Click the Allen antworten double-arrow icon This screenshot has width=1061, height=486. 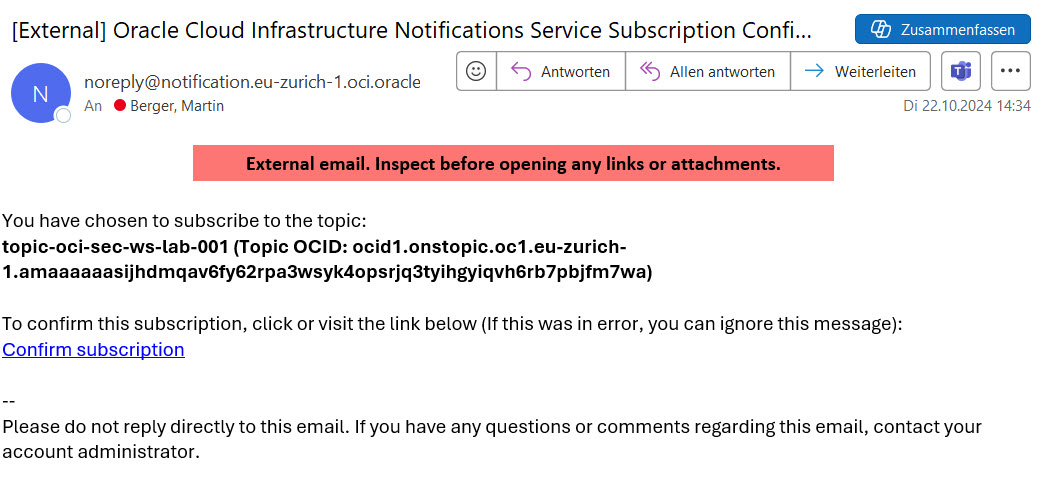pos(650,71)
